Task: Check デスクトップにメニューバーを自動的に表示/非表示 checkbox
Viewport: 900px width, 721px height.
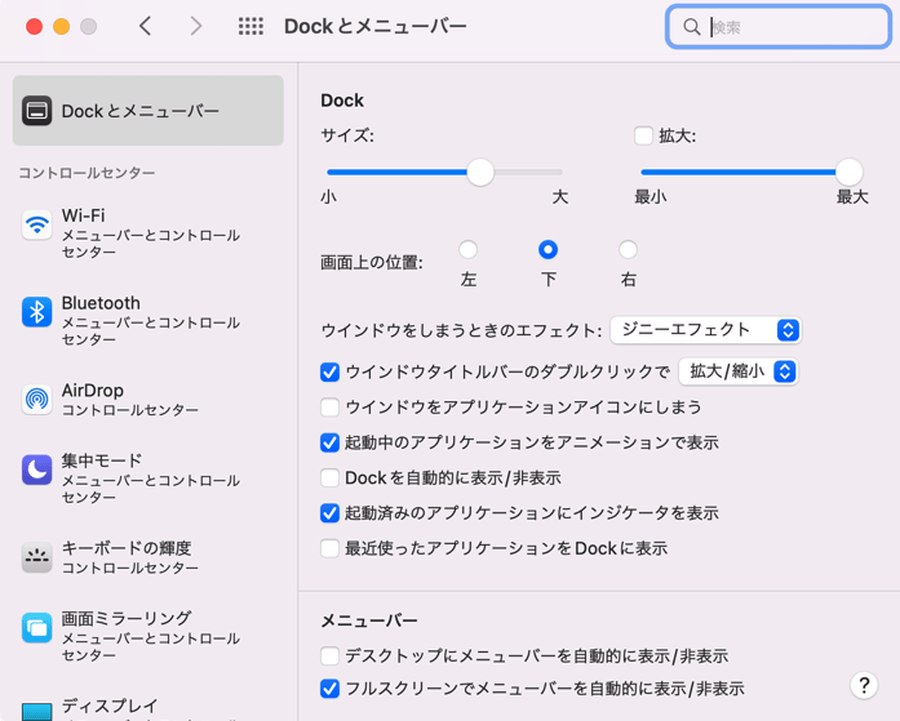Action: pyautogui.click(x=329, y=656)
